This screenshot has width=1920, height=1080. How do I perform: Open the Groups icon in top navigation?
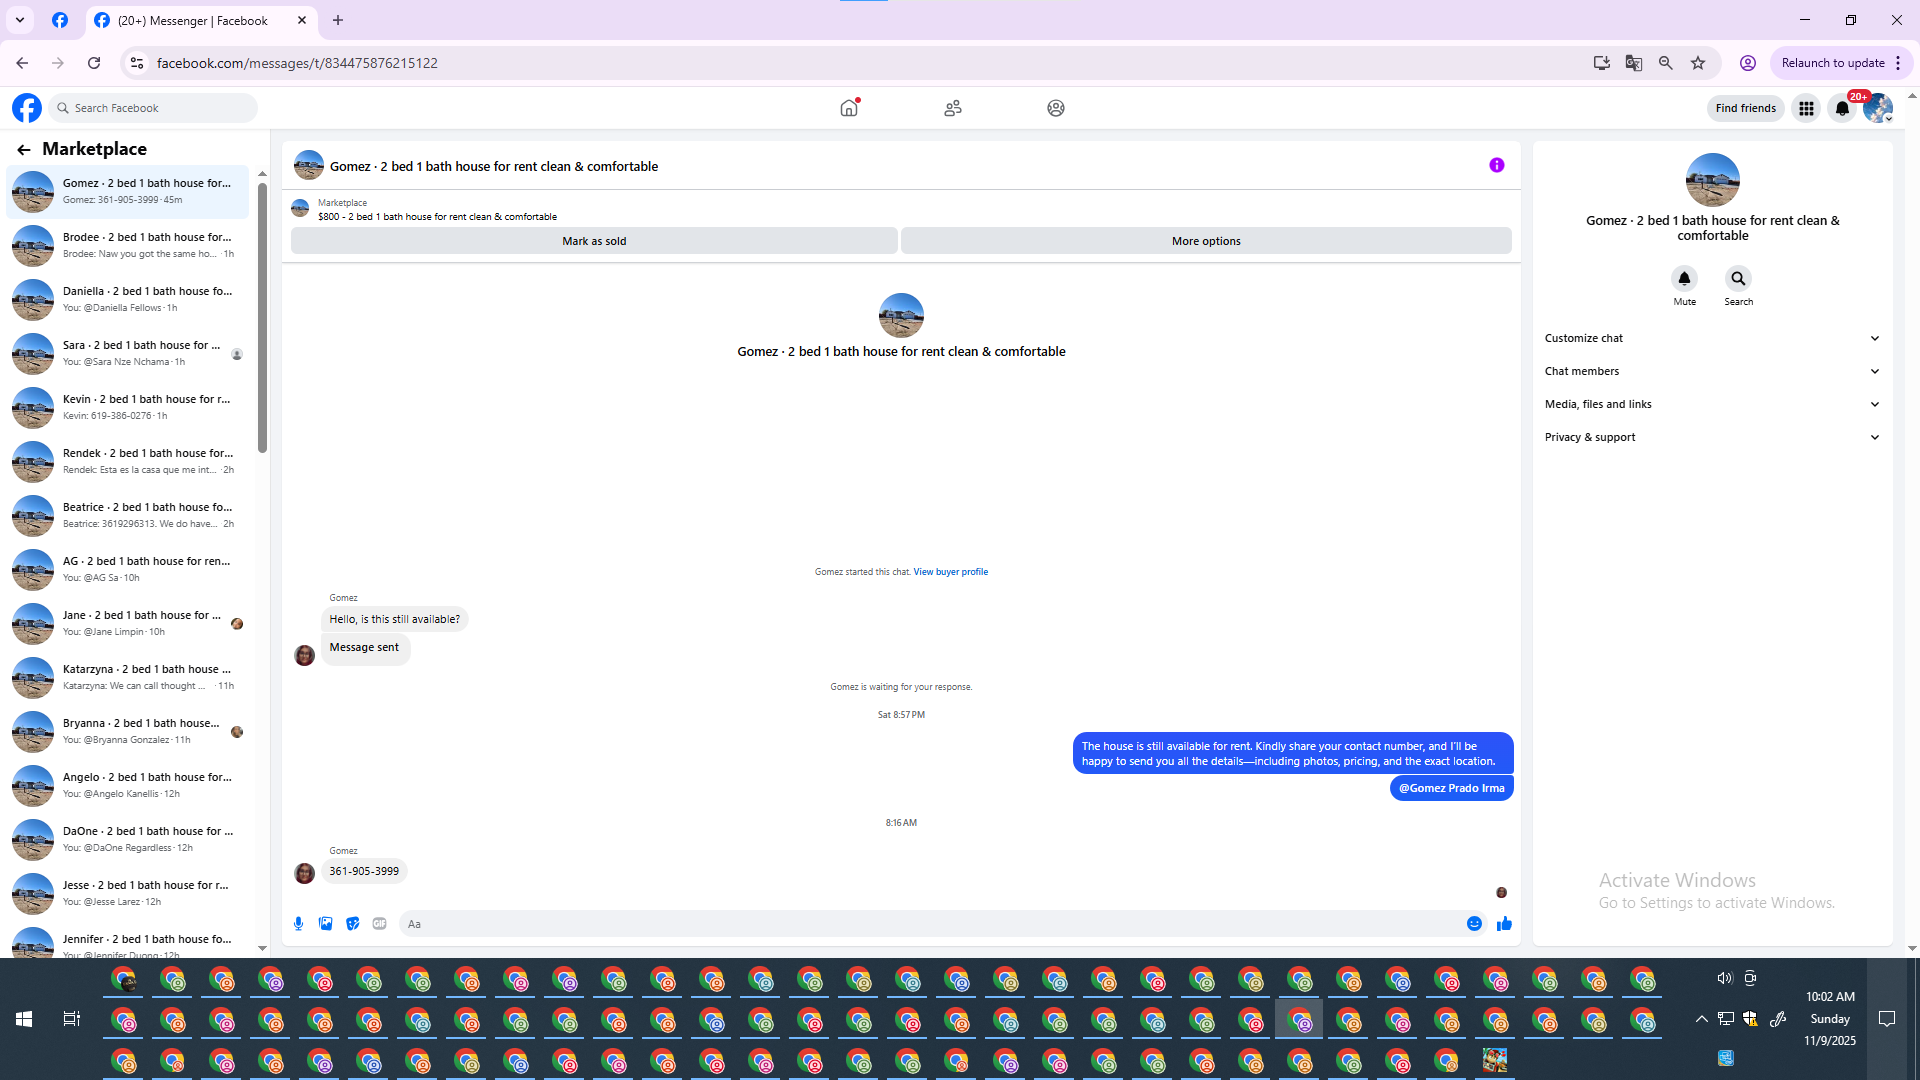(1056, 108)
